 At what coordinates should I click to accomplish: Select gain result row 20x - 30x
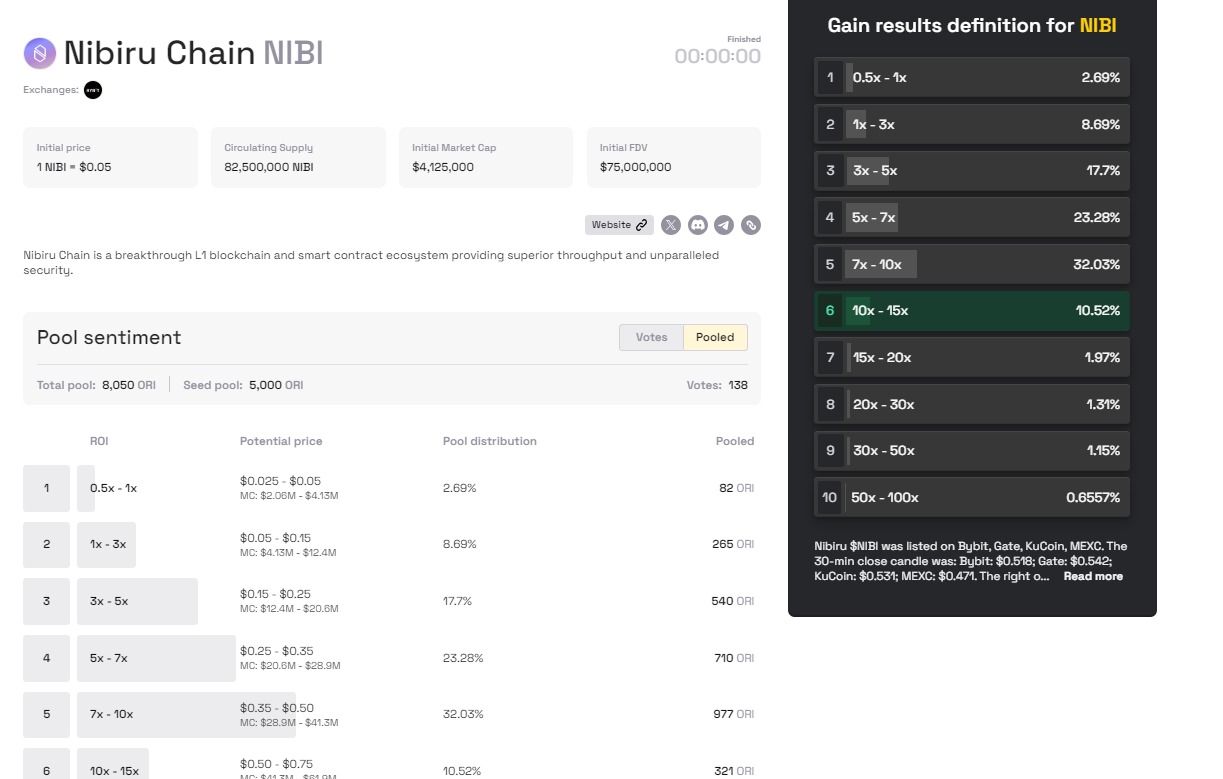click(972, 404)
